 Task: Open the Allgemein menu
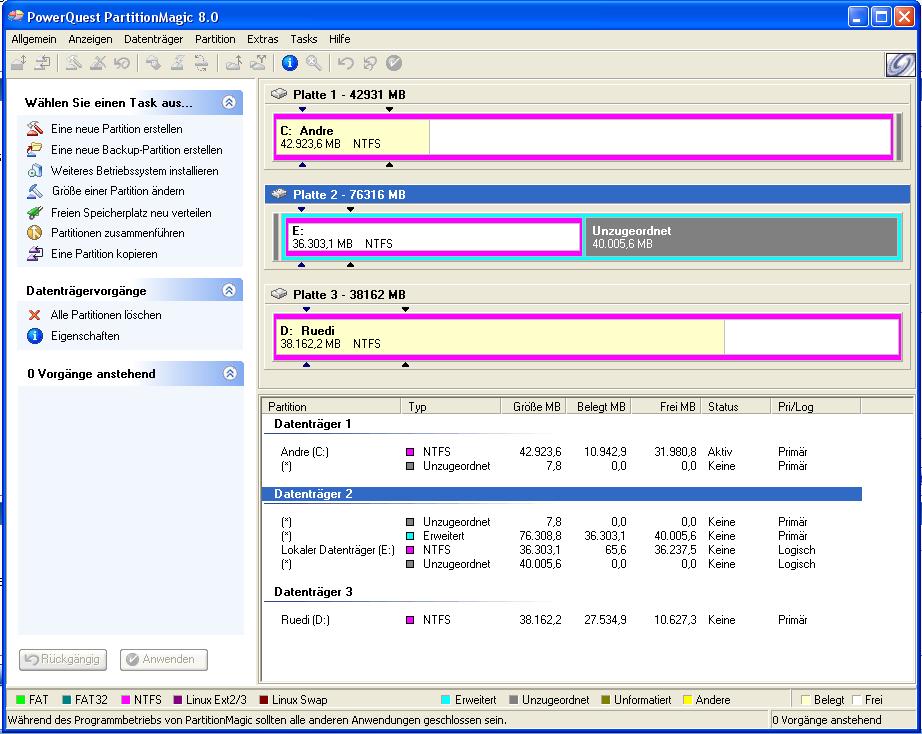coord(34,39)
